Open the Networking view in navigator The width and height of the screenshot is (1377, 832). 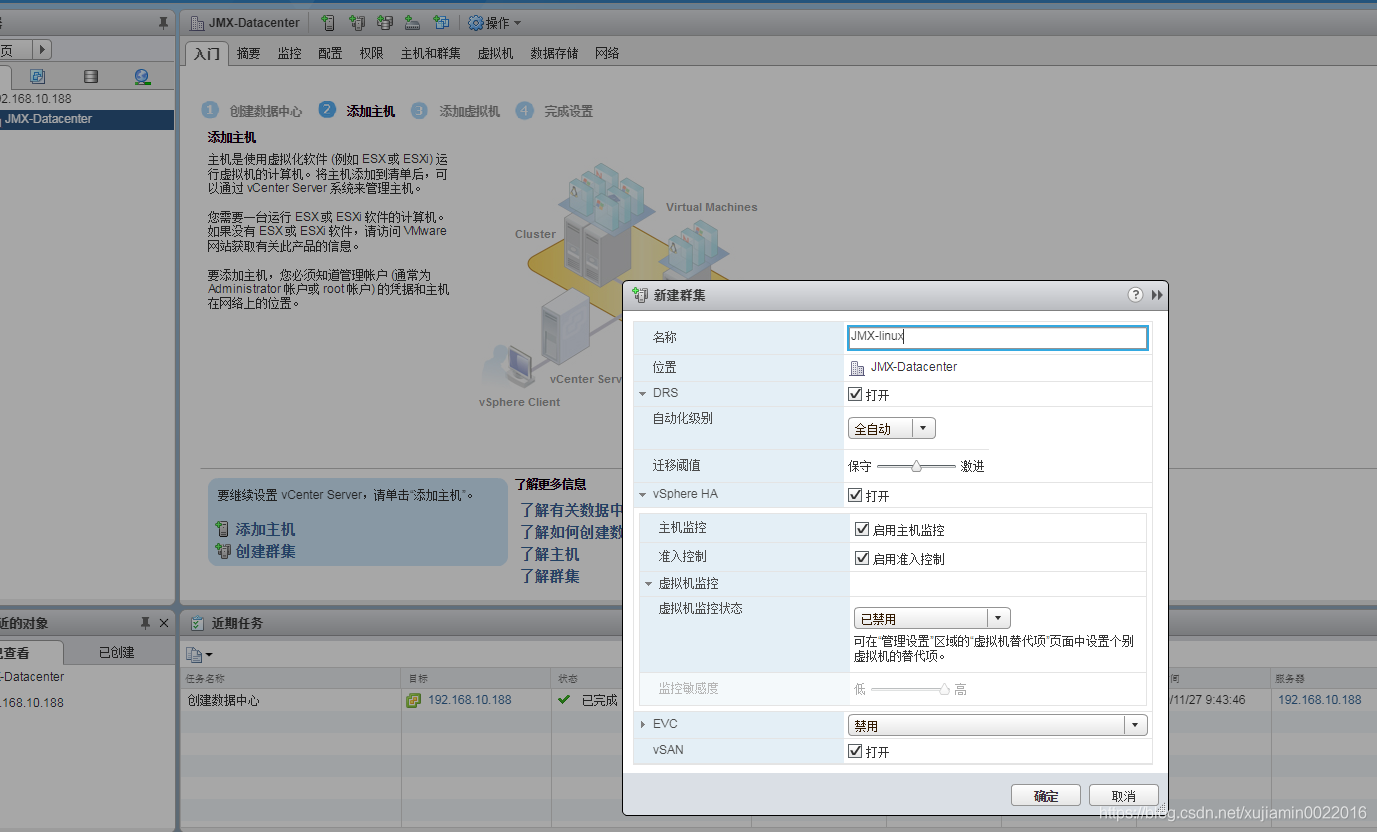click(x=142, y=76)
